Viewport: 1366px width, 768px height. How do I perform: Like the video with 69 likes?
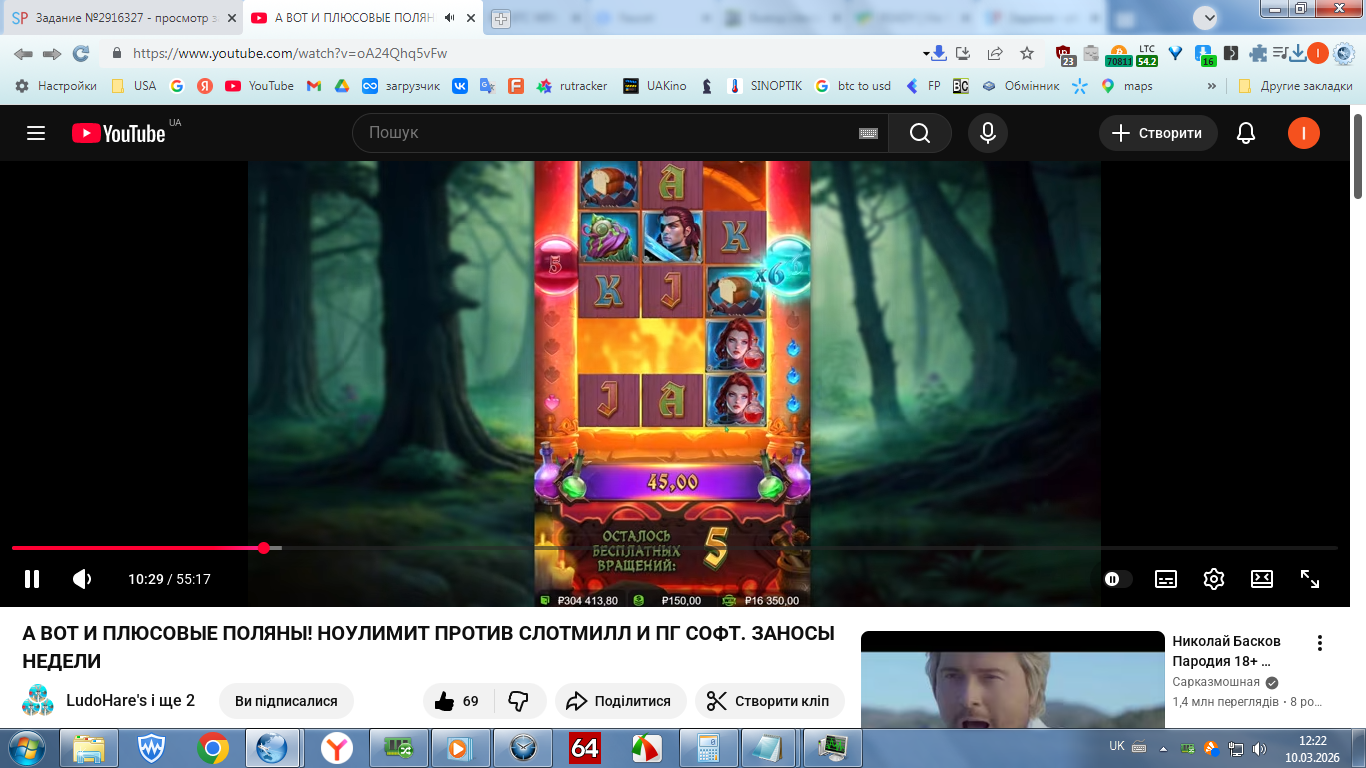[457, 701]
